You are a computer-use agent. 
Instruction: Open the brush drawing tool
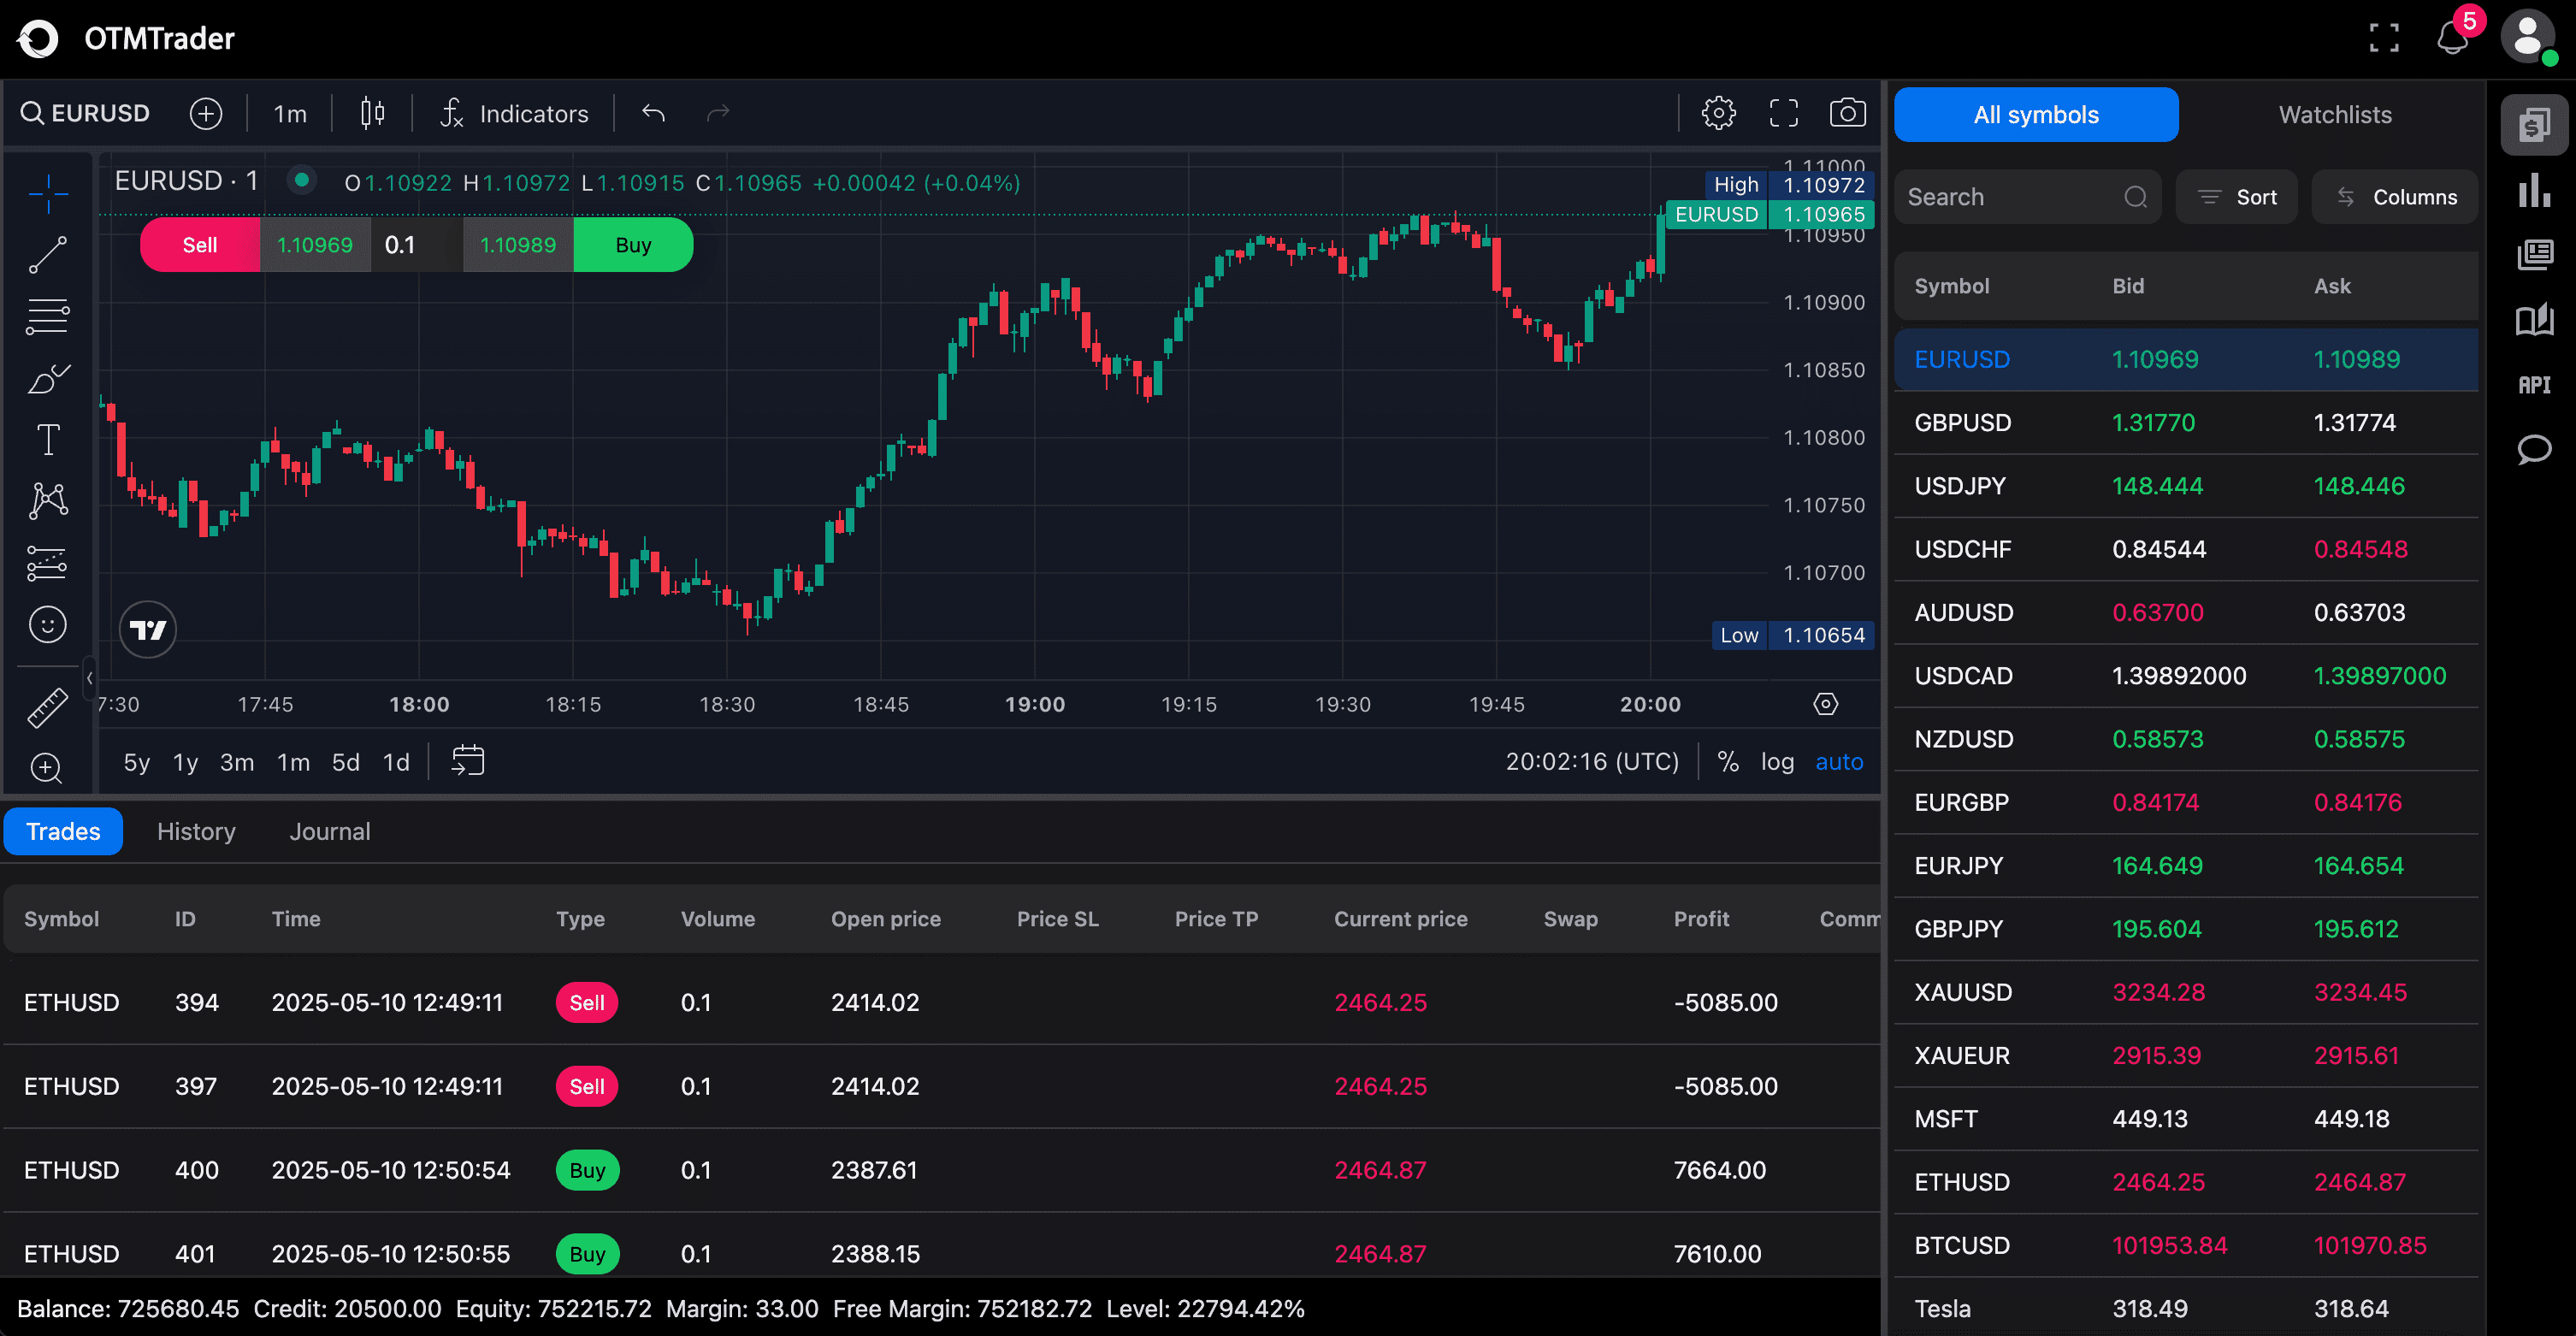coord(47,379)
